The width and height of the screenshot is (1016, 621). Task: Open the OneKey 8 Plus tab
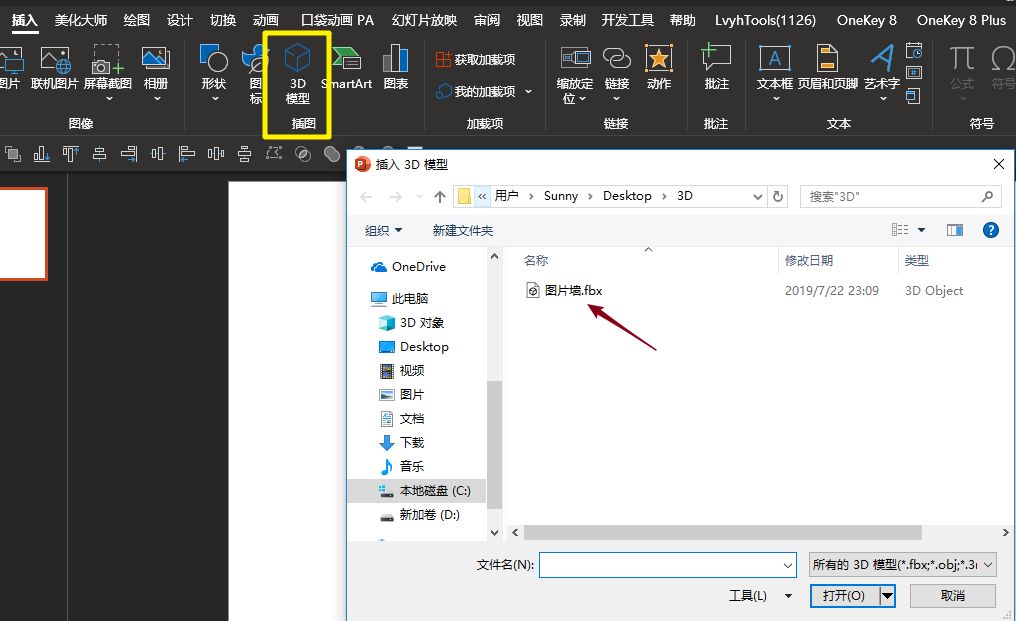(961, 21)
